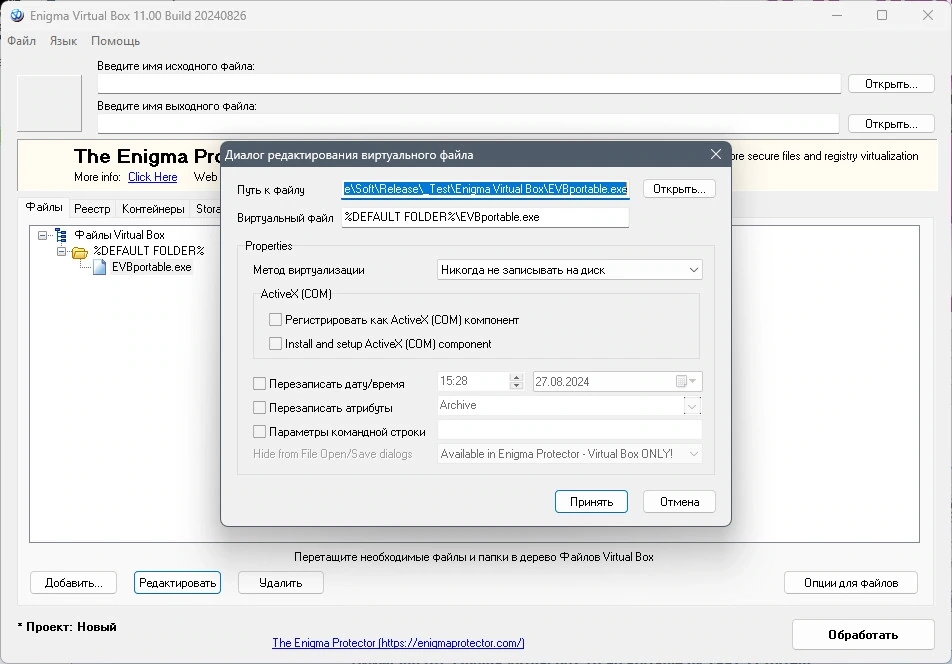
Task: Click the Enigma Virtual Box app icon in title bar
Action: coord(17,15)
